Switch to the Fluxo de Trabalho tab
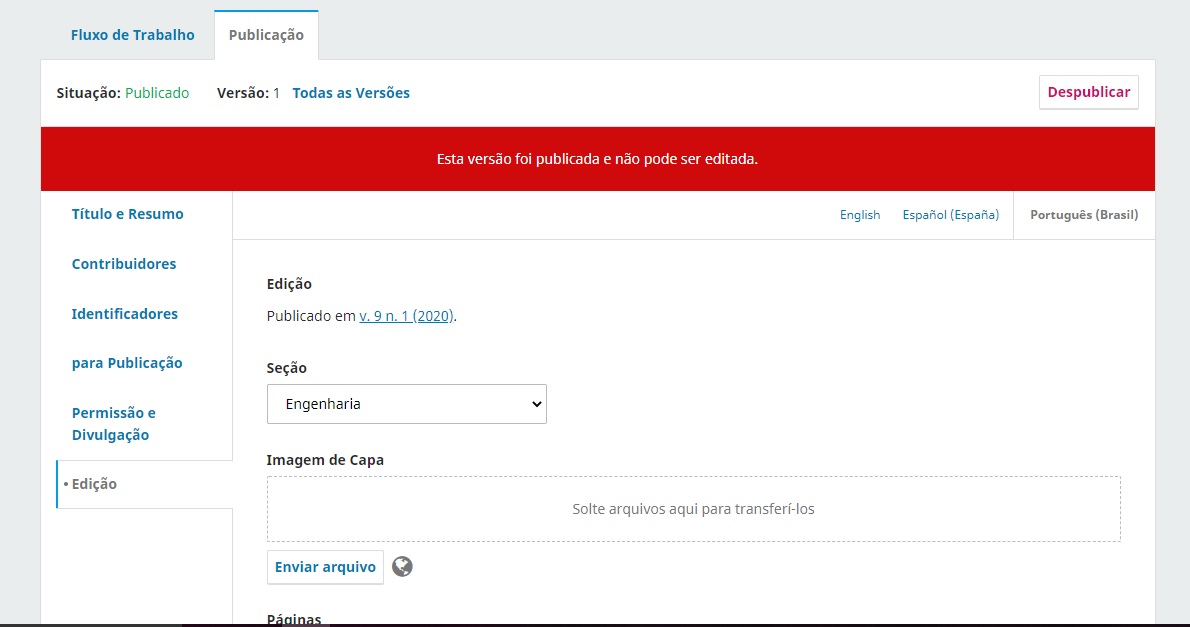Screen dimensions: 1190x627 pyautogui.click(x=132, y=35)
